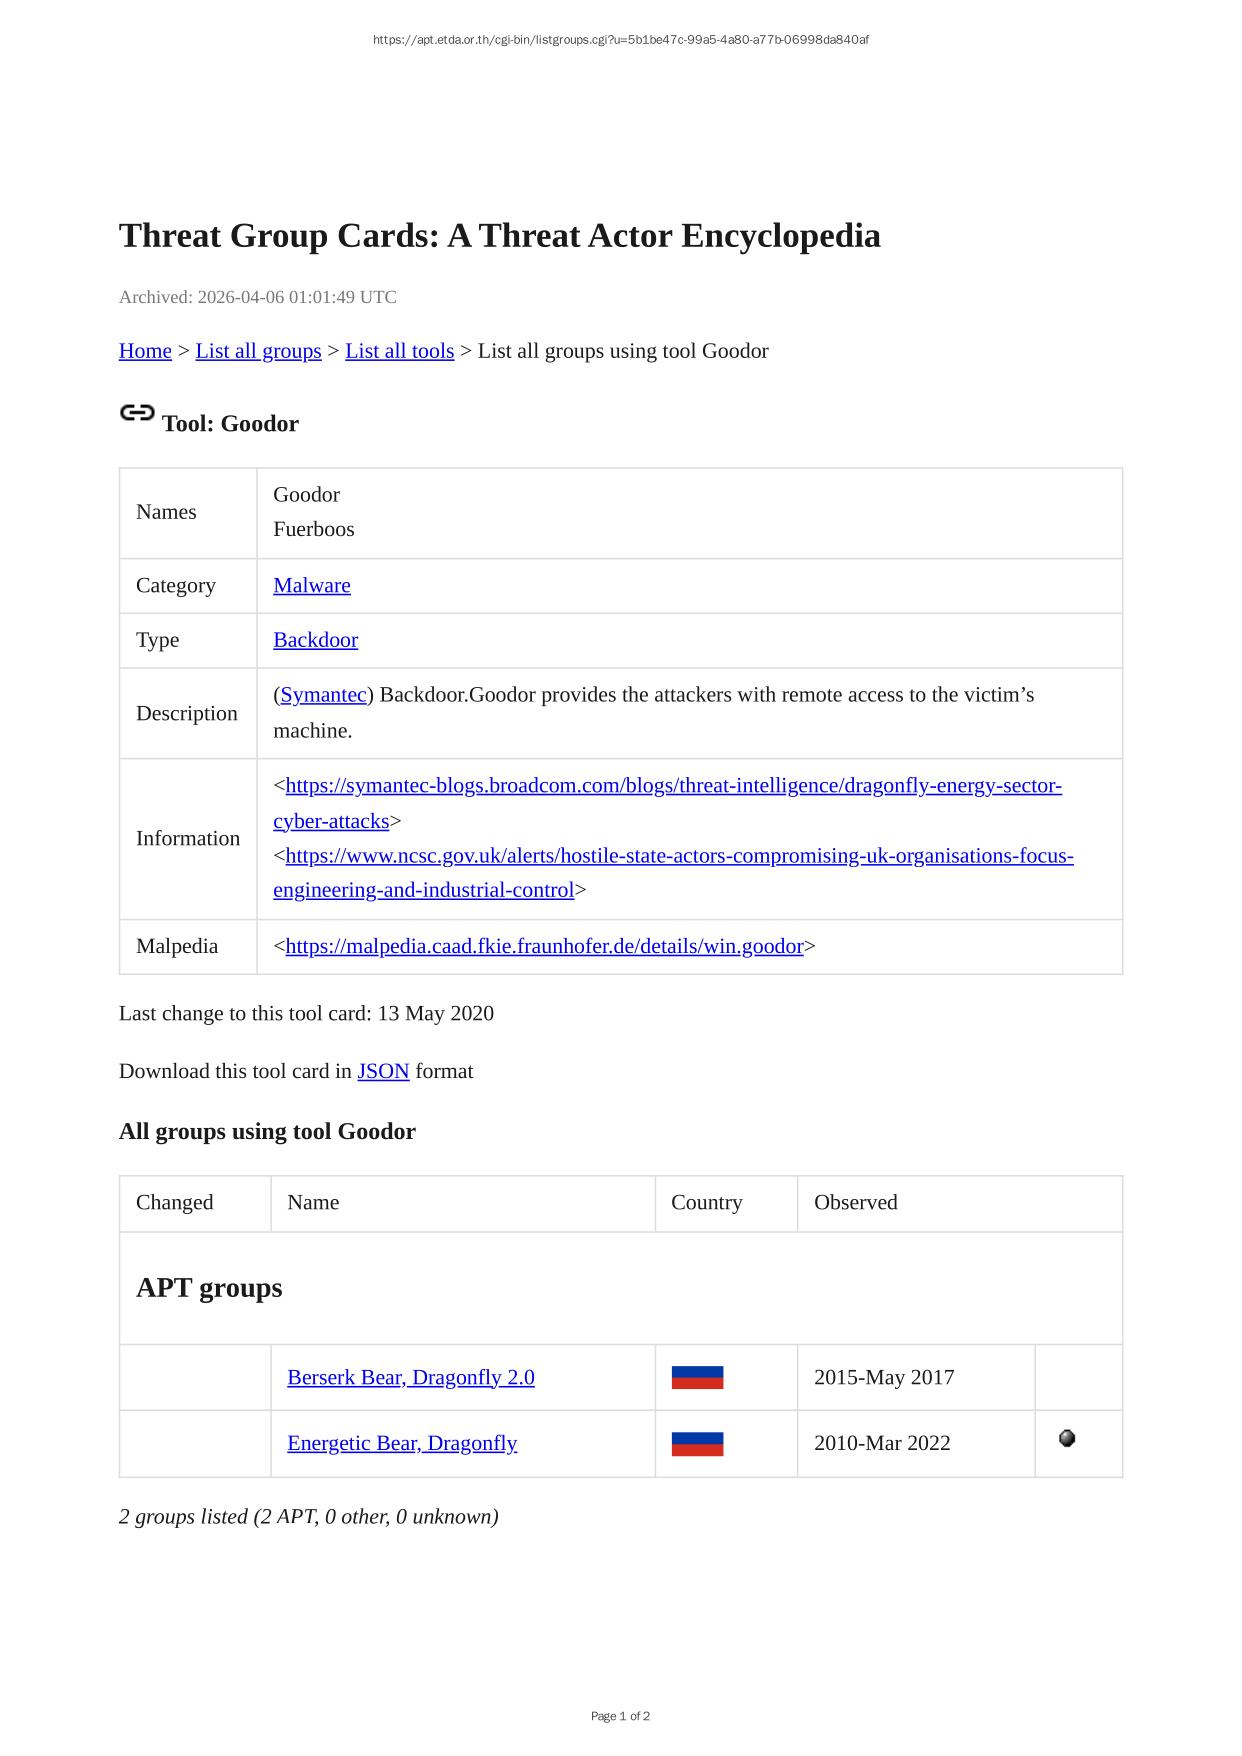Go to the Home breadcrumb link

[145, 351]
